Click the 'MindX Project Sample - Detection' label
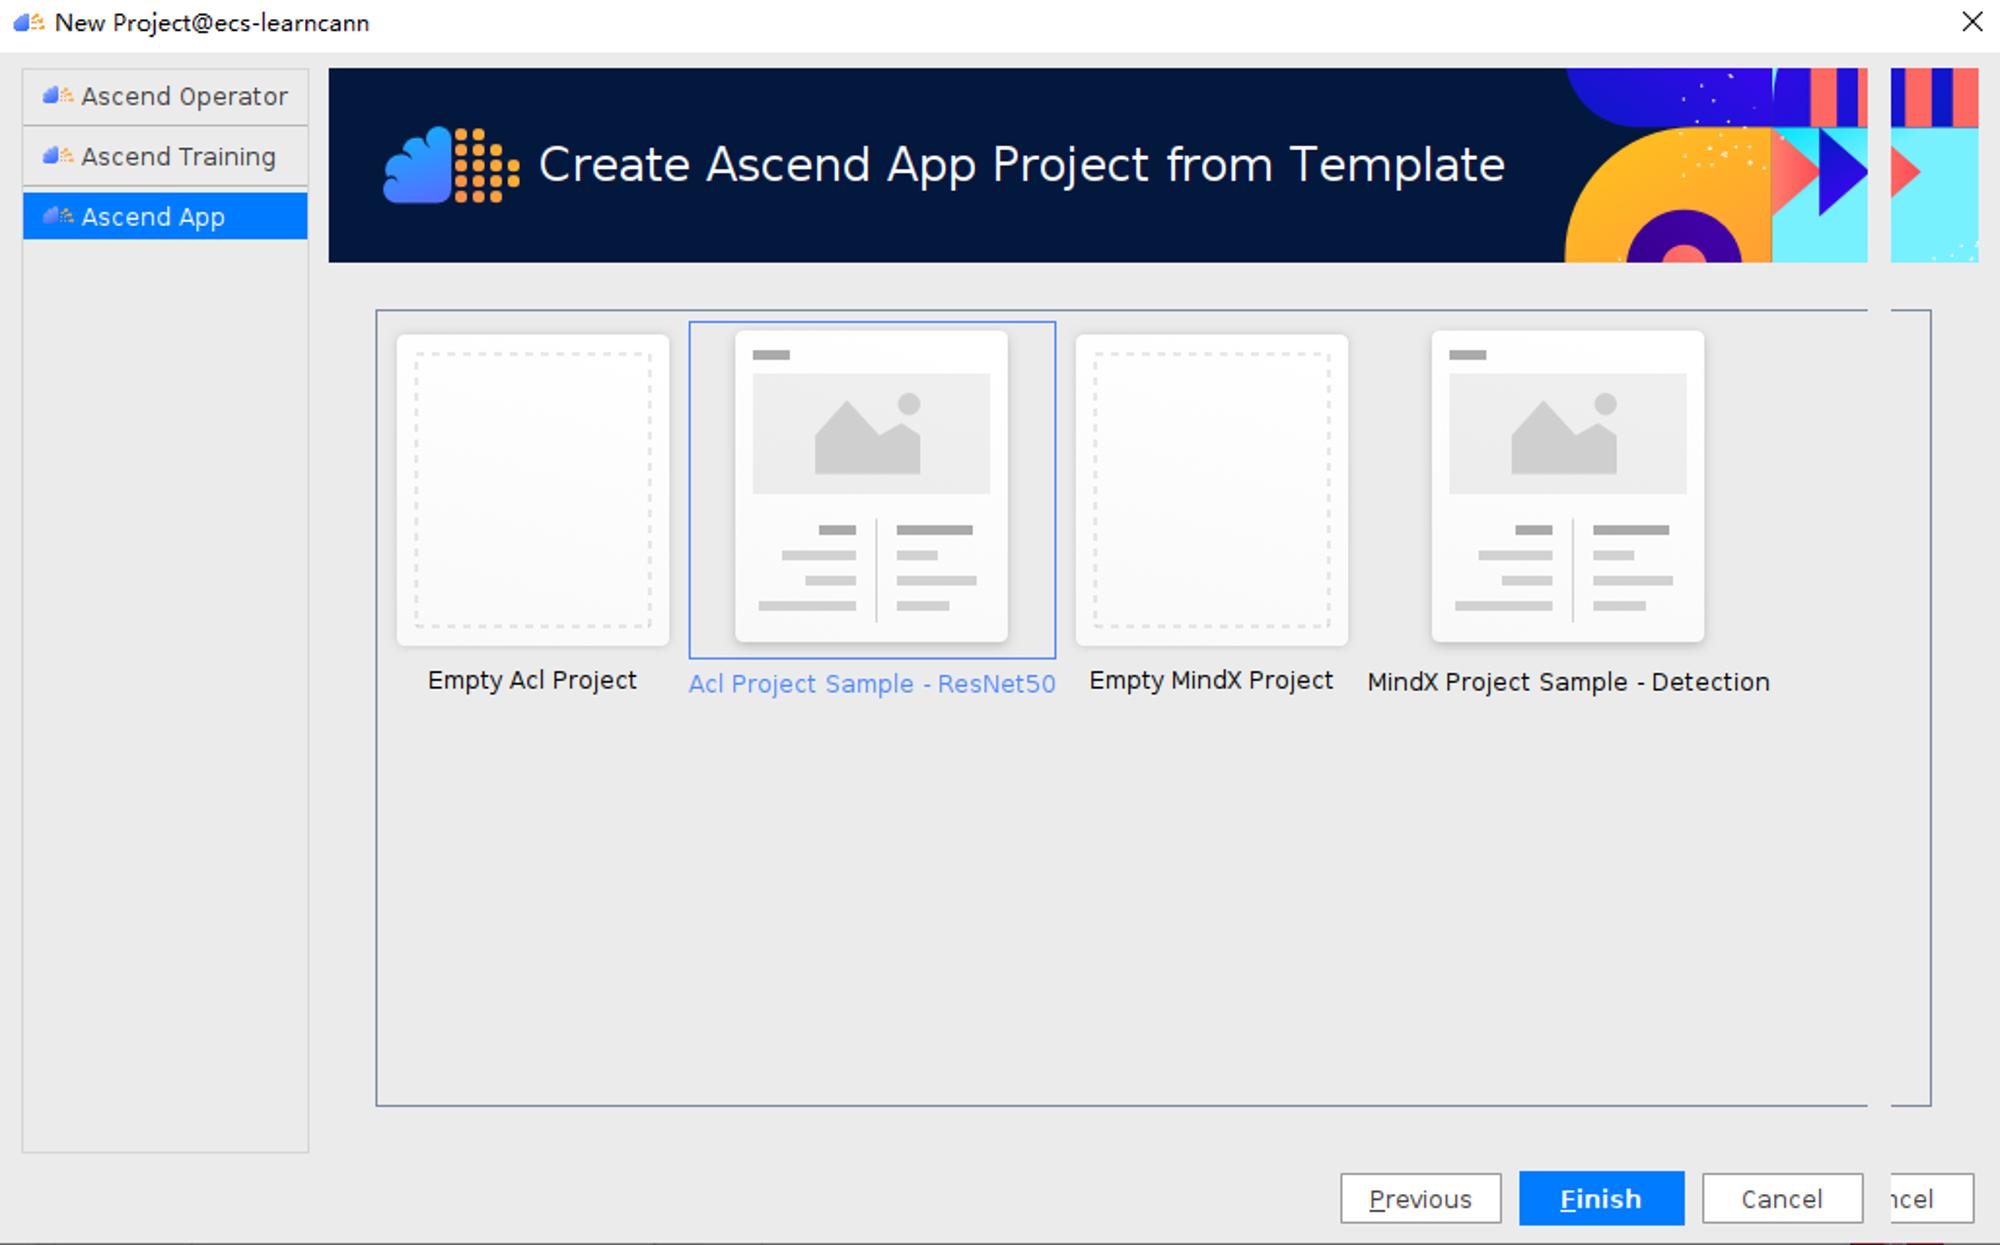The image size is (2000, 1245). pos(1568,682)
